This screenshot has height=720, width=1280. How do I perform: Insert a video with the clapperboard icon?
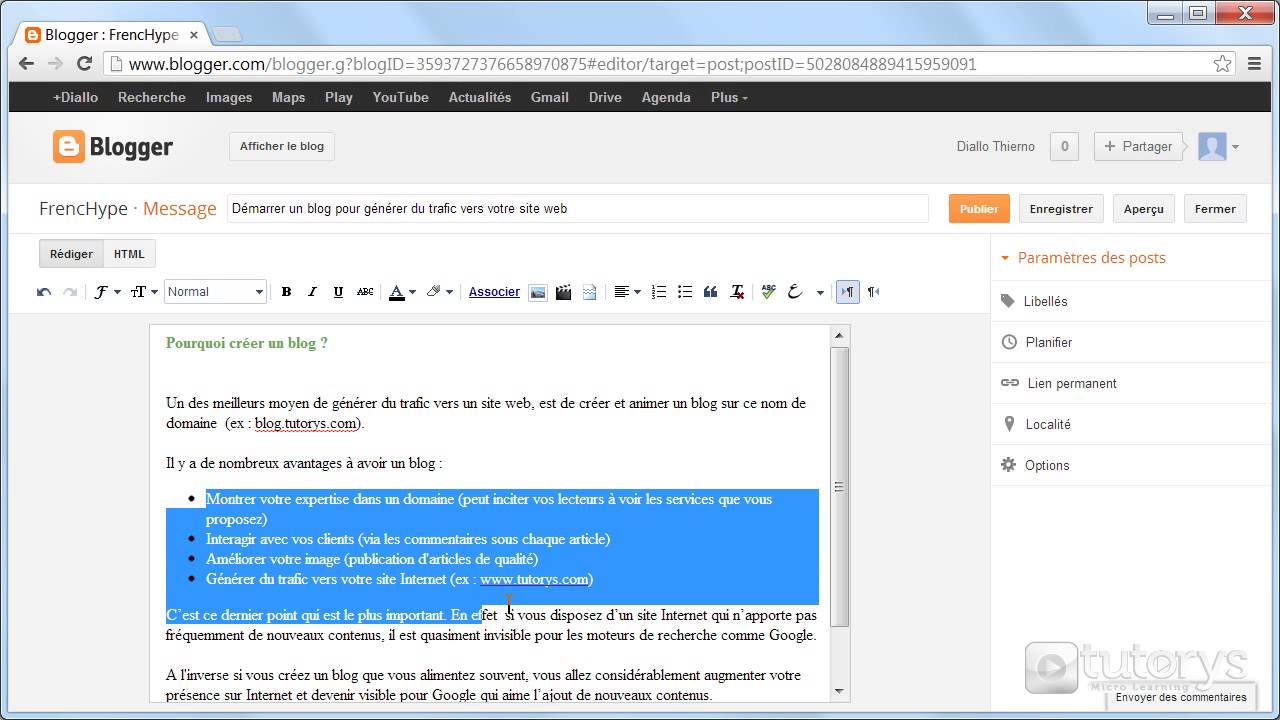[x=564, y=292]
